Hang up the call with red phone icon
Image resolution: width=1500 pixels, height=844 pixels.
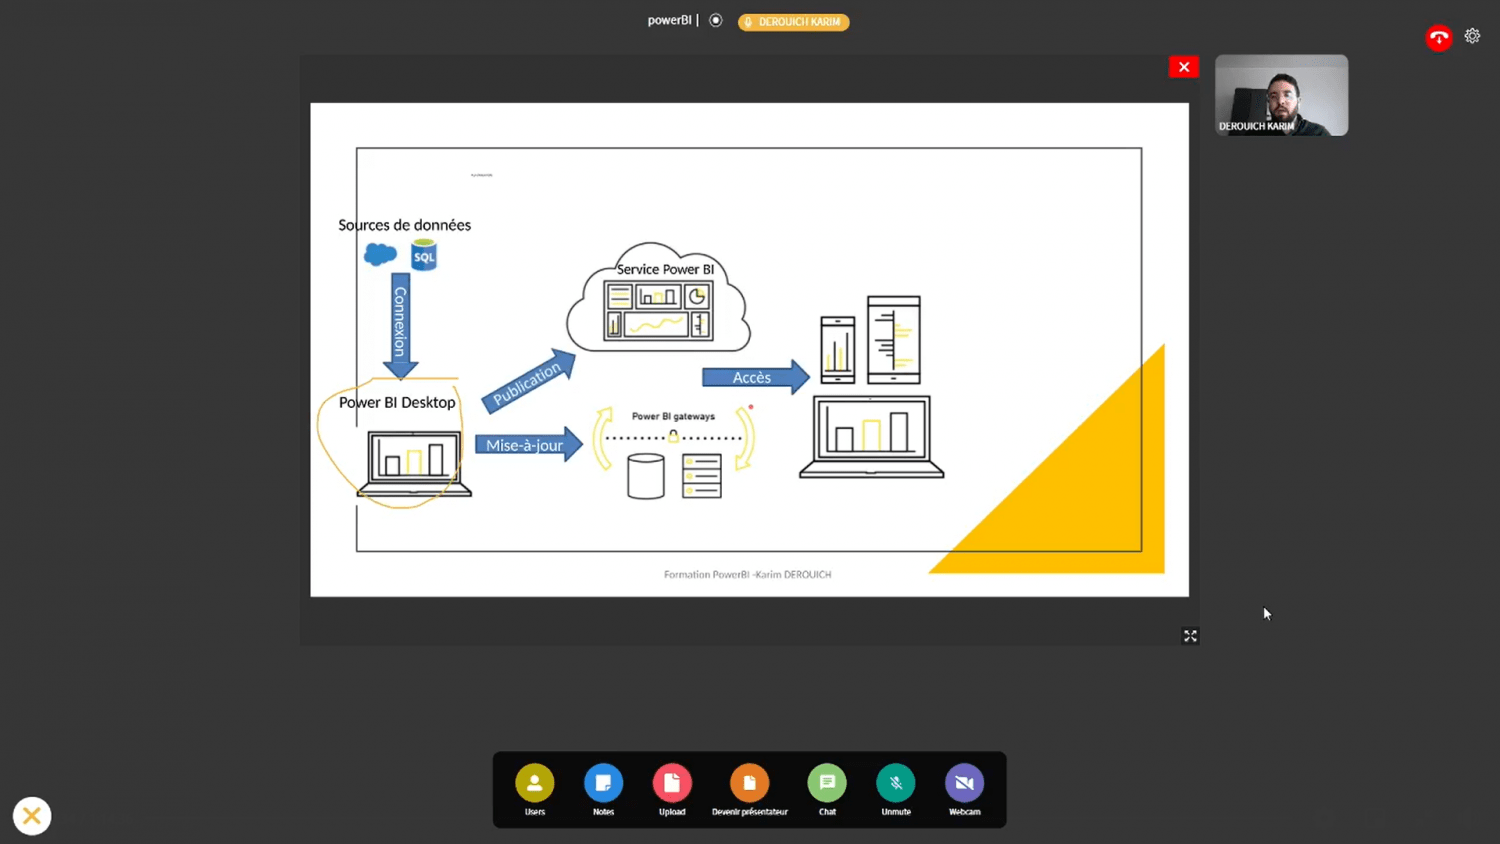click(x=1439, y=38)
